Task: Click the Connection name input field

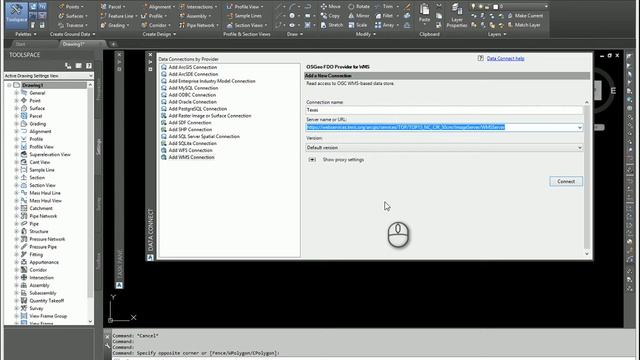Action: point(444,110)
